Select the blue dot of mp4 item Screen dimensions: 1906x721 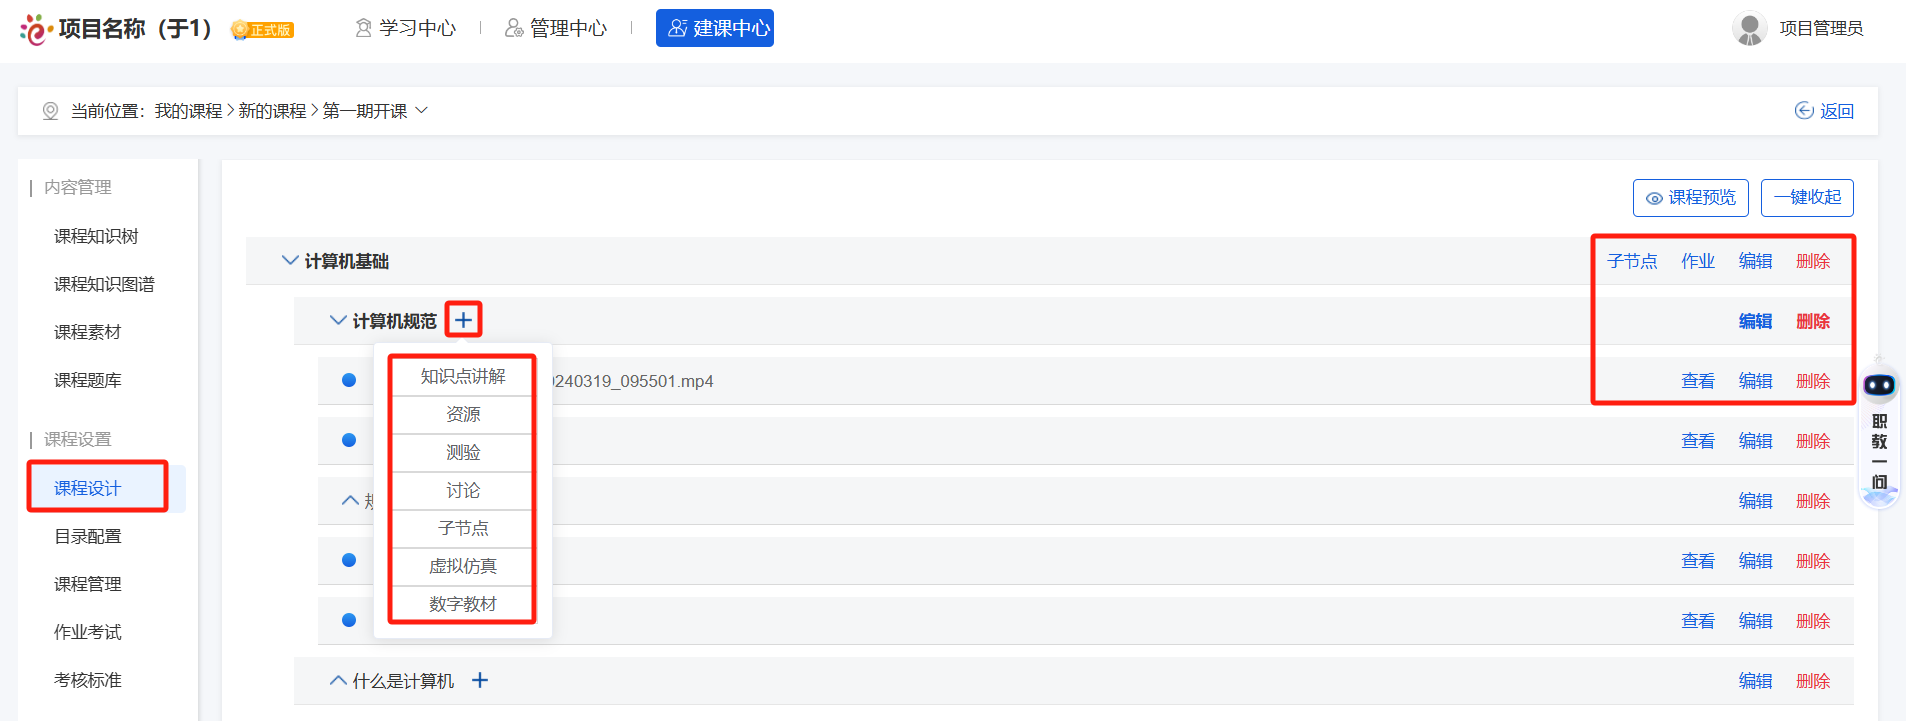pos(349,380)
